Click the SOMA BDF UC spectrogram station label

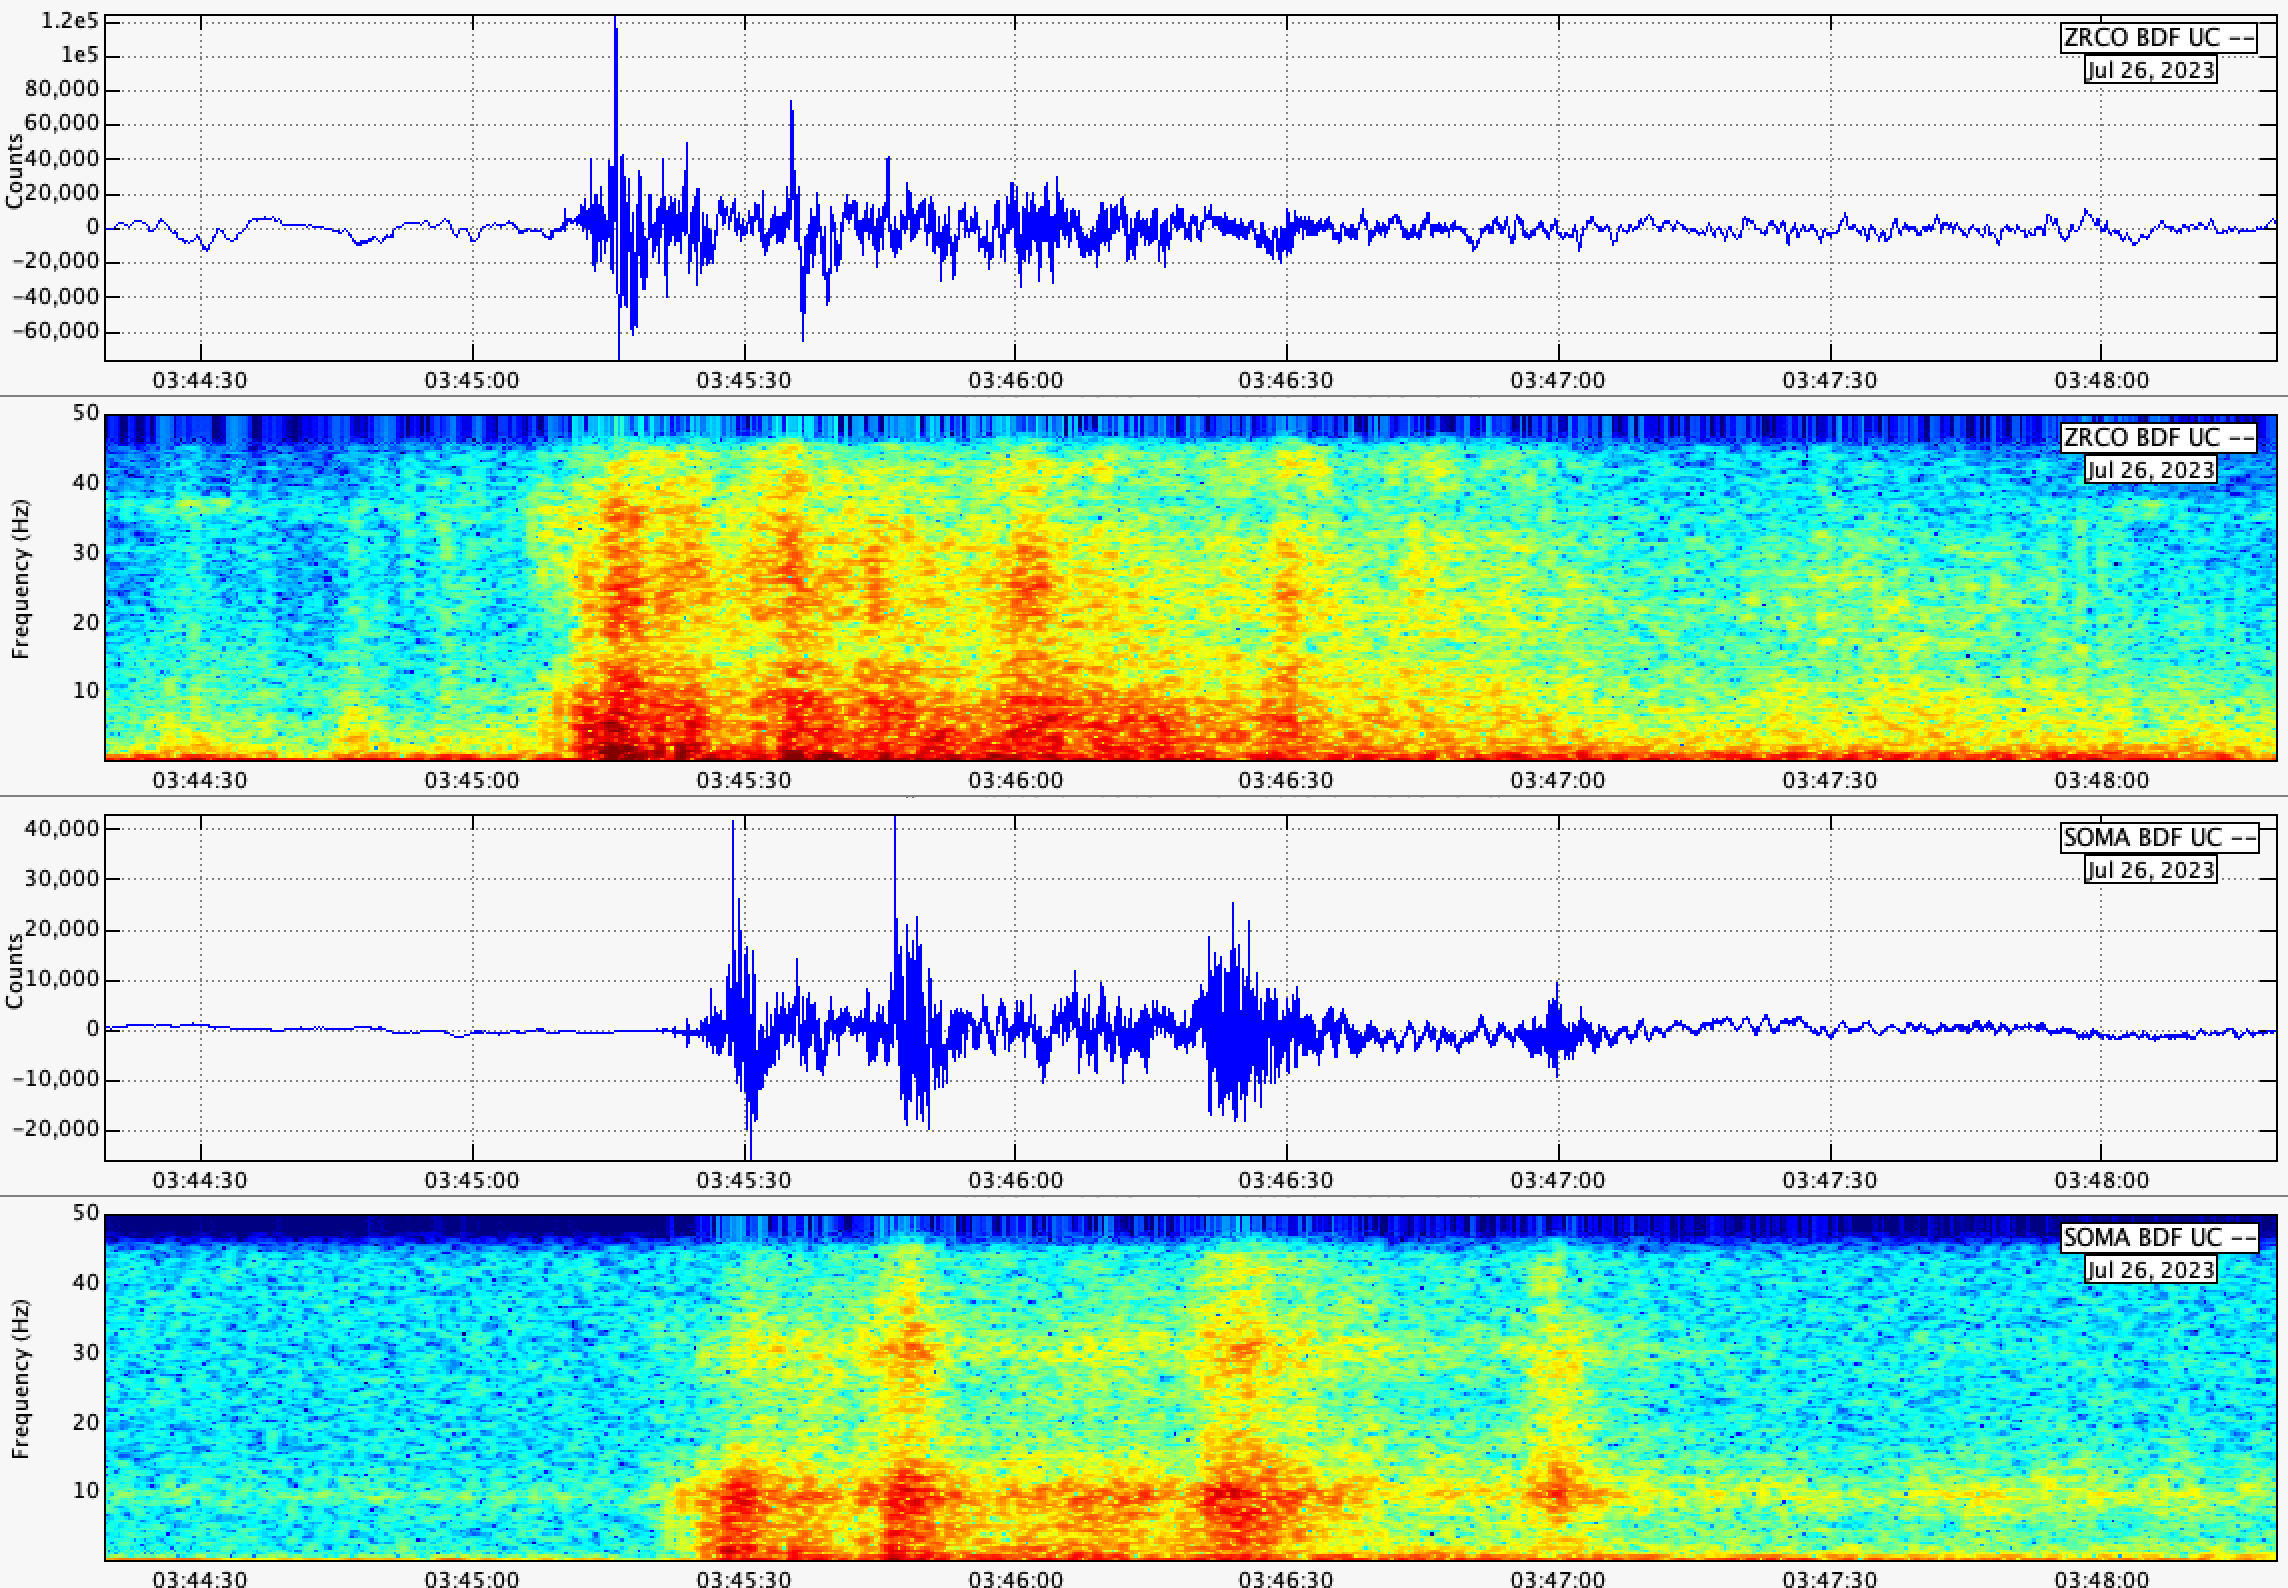pyautogui.click(x=2158, y=1238)
